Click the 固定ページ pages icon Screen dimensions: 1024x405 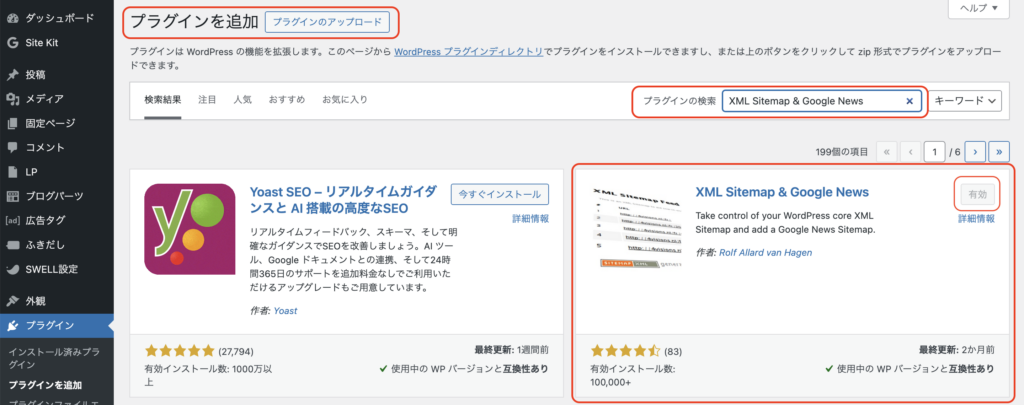point(12,123)
